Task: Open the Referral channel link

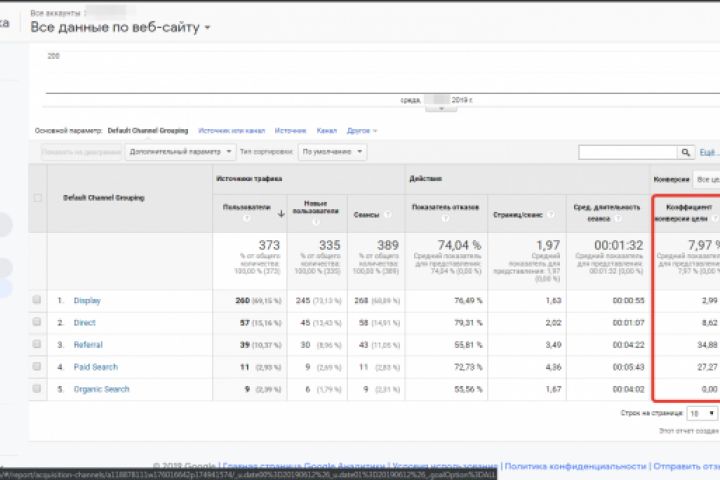Action: 88,344
